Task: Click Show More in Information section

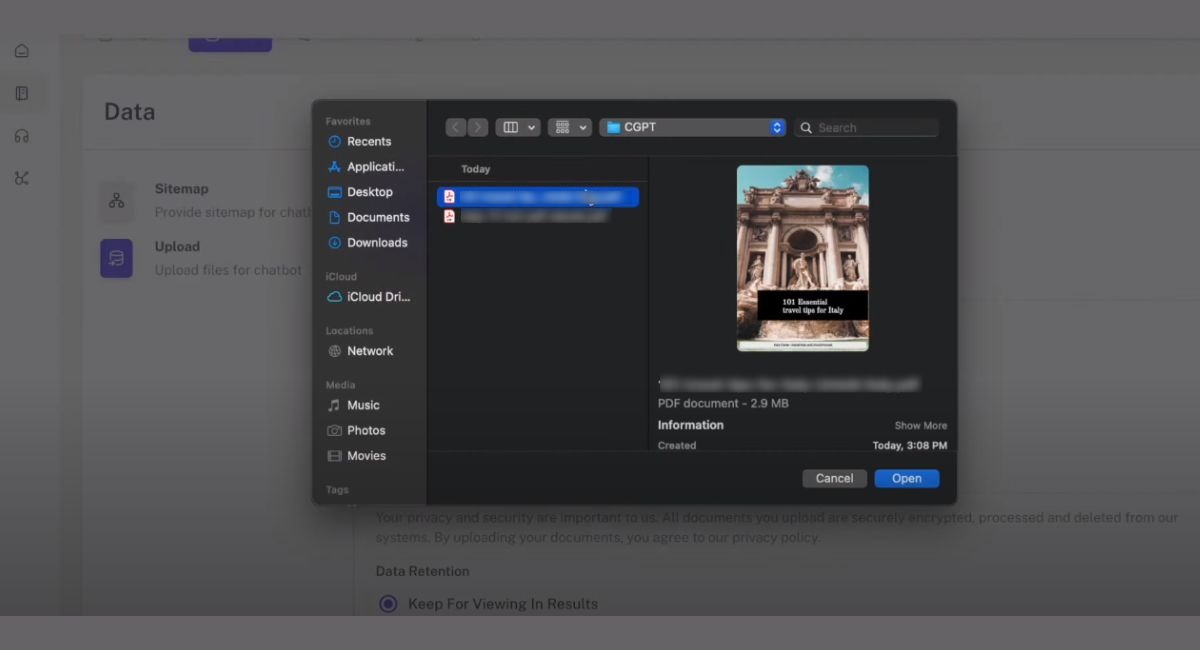Action: [x=920, y=426]
